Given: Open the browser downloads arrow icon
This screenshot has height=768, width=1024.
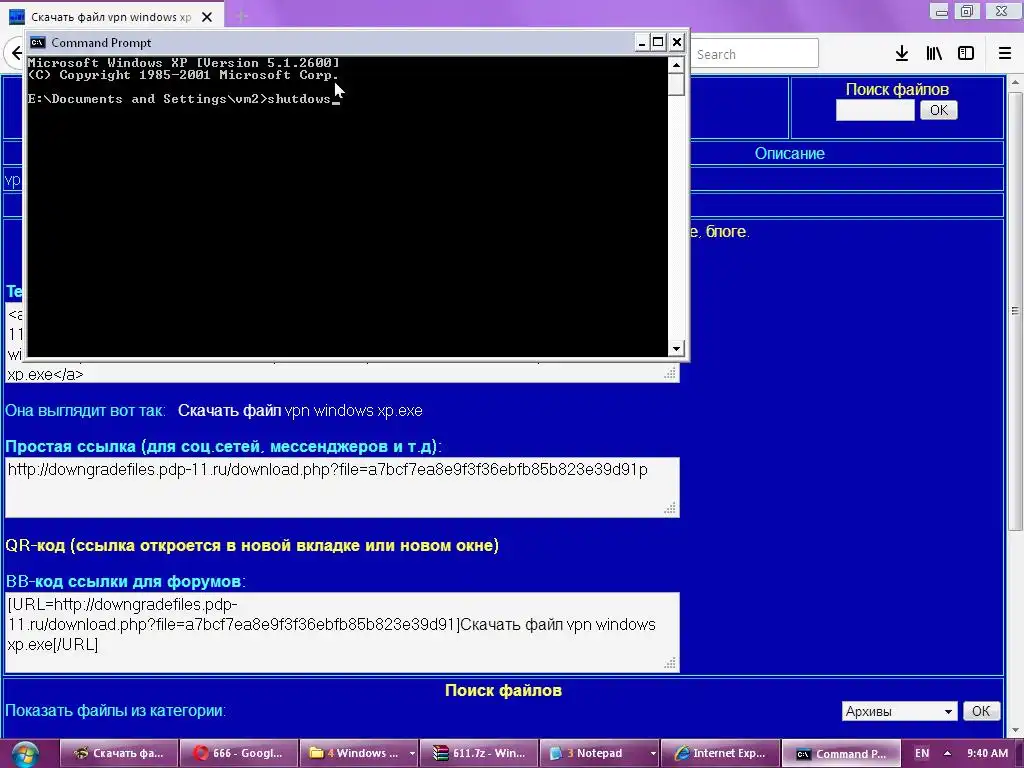Looking at the screenshot, I should coord(902,54).
